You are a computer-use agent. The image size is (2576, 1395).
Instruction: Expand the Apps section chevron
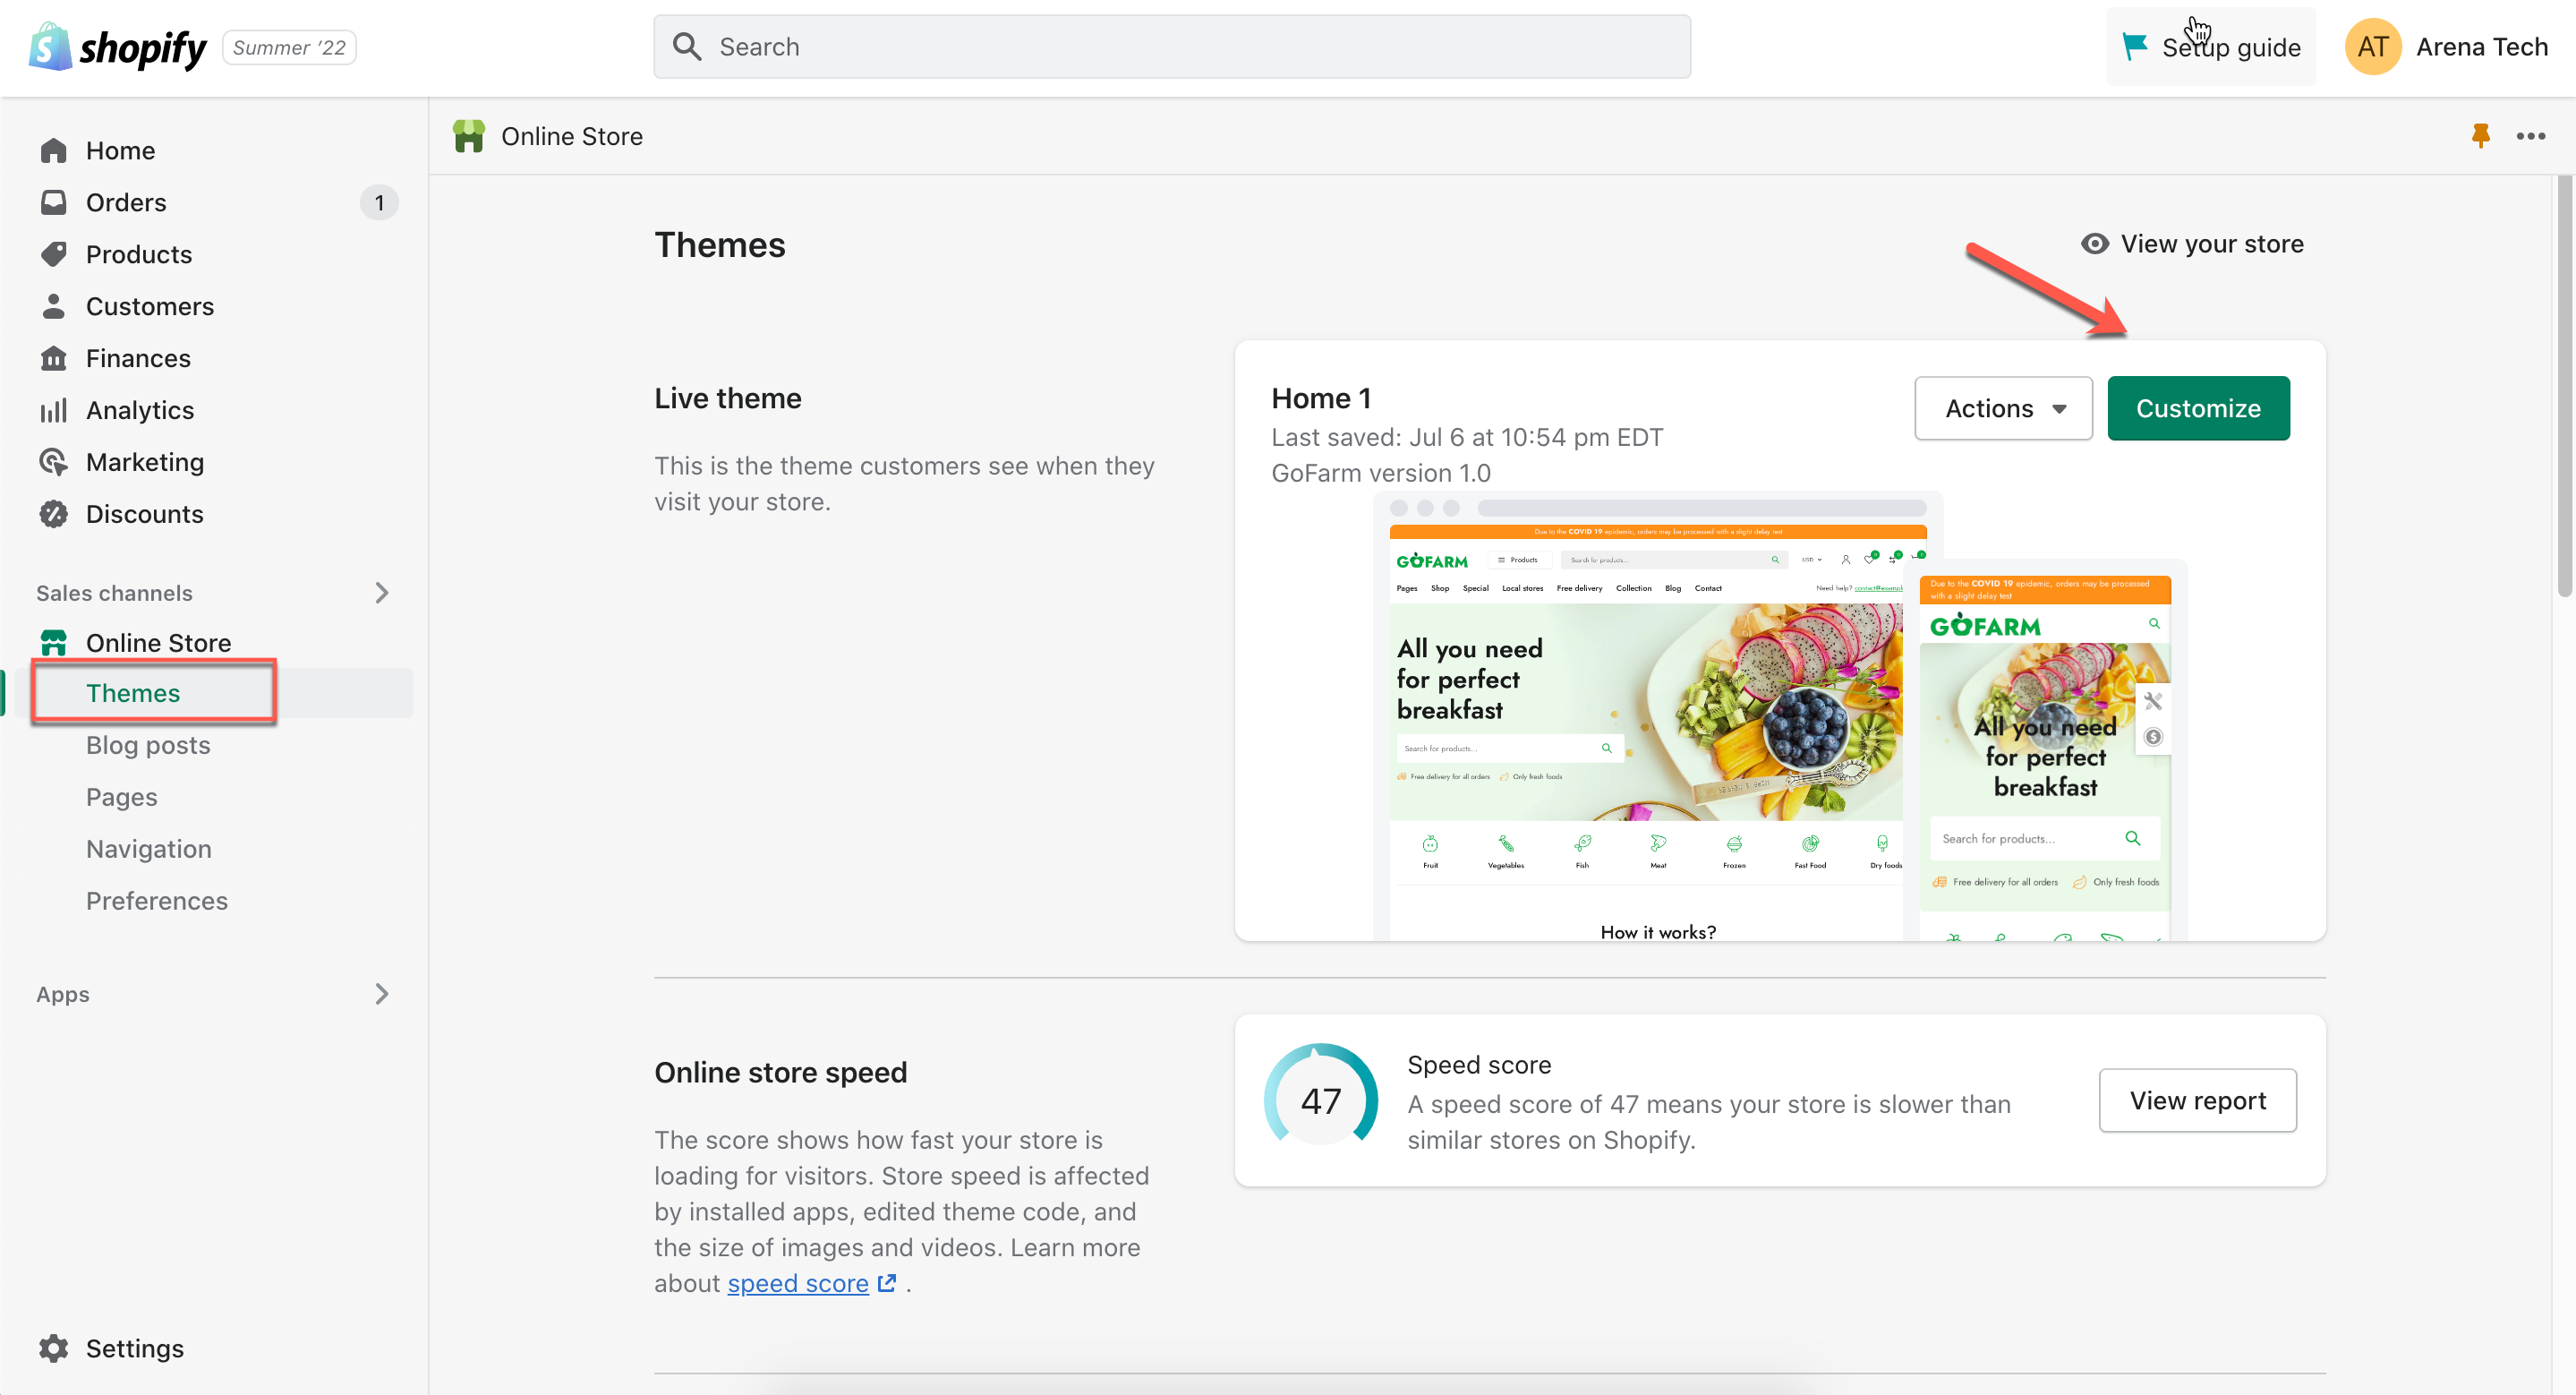381,994
